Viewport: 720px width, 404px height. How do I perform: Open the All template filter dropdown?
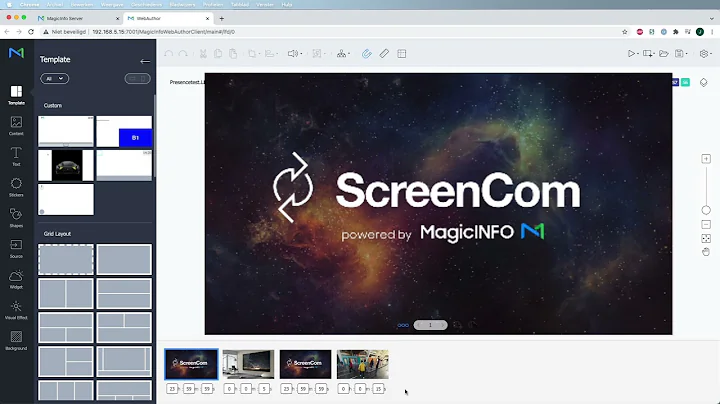click(54, 79)
